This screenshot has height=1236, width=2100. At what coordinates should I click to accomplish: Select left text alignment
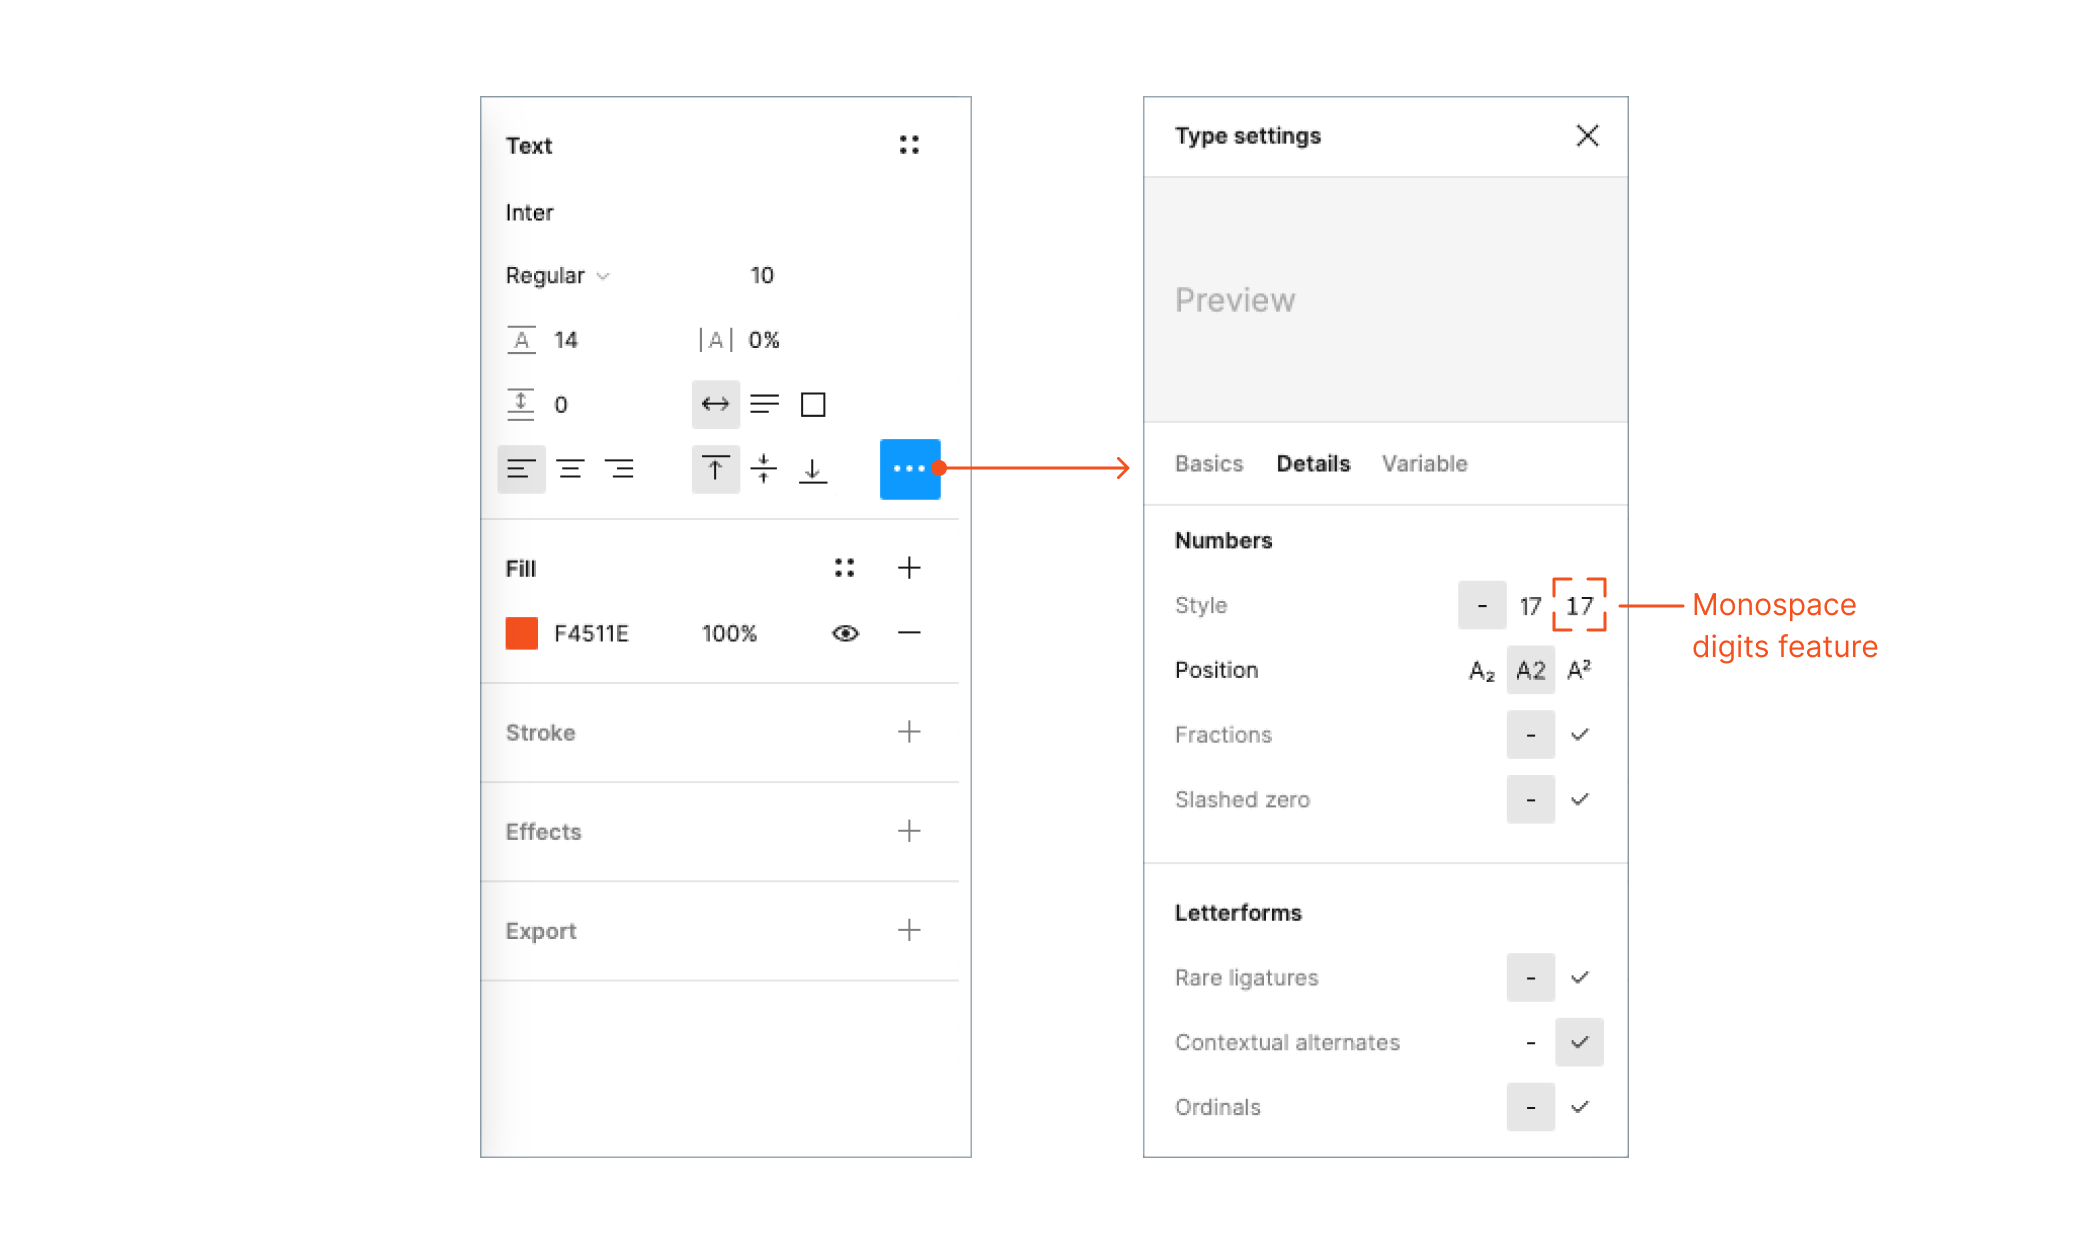521,469
